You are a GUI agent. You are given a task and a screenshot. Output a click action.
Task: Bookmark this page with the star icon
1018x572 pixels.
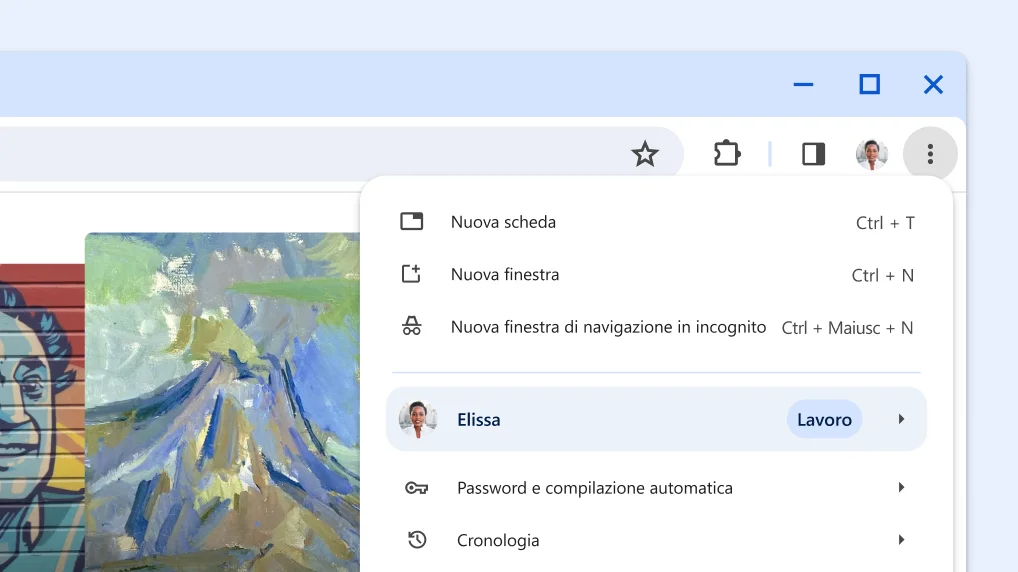pos(645,154)
